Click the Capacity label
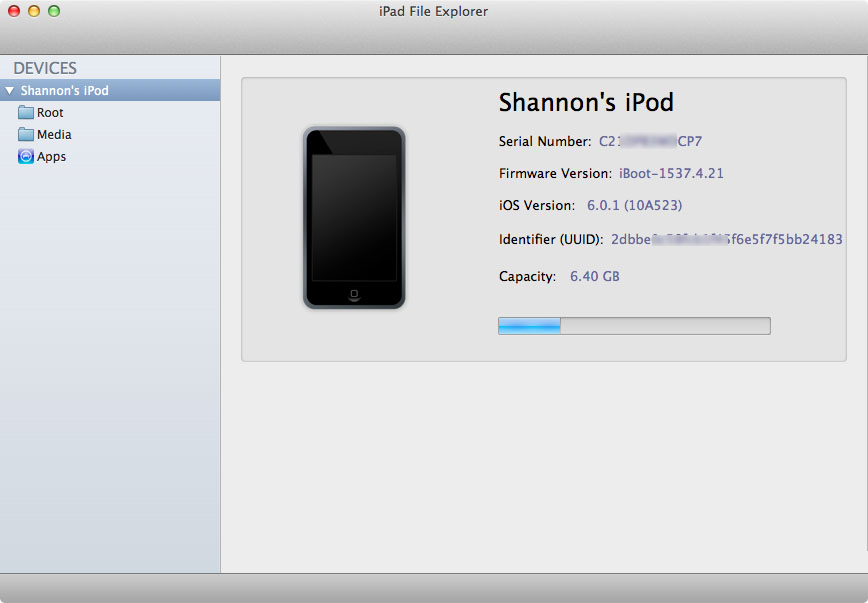The image size is (868, 603). (527, 276)
